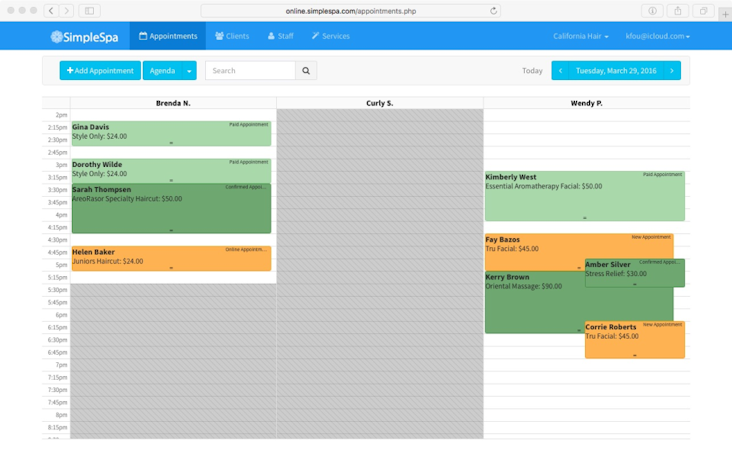Expand the California Hair location dropdown
Viewport: 732px width, 450px height.
(581, 36)
